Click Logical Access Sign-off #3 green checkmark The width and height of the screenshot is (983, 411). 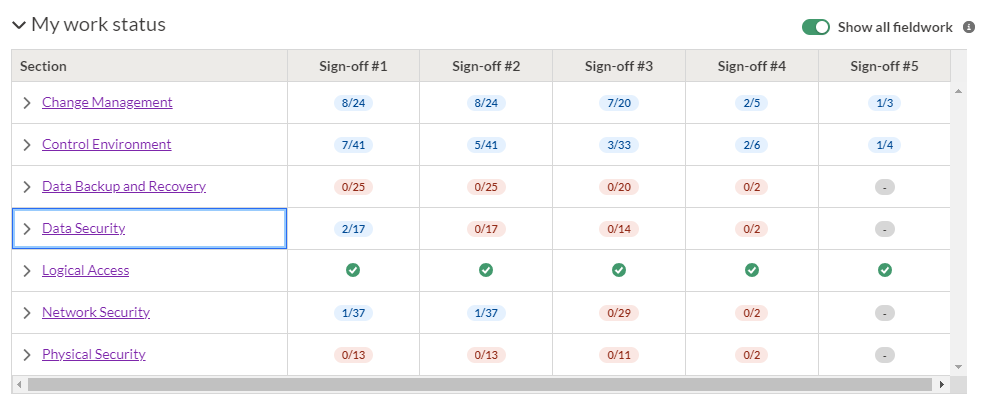(x=619, y=270)
